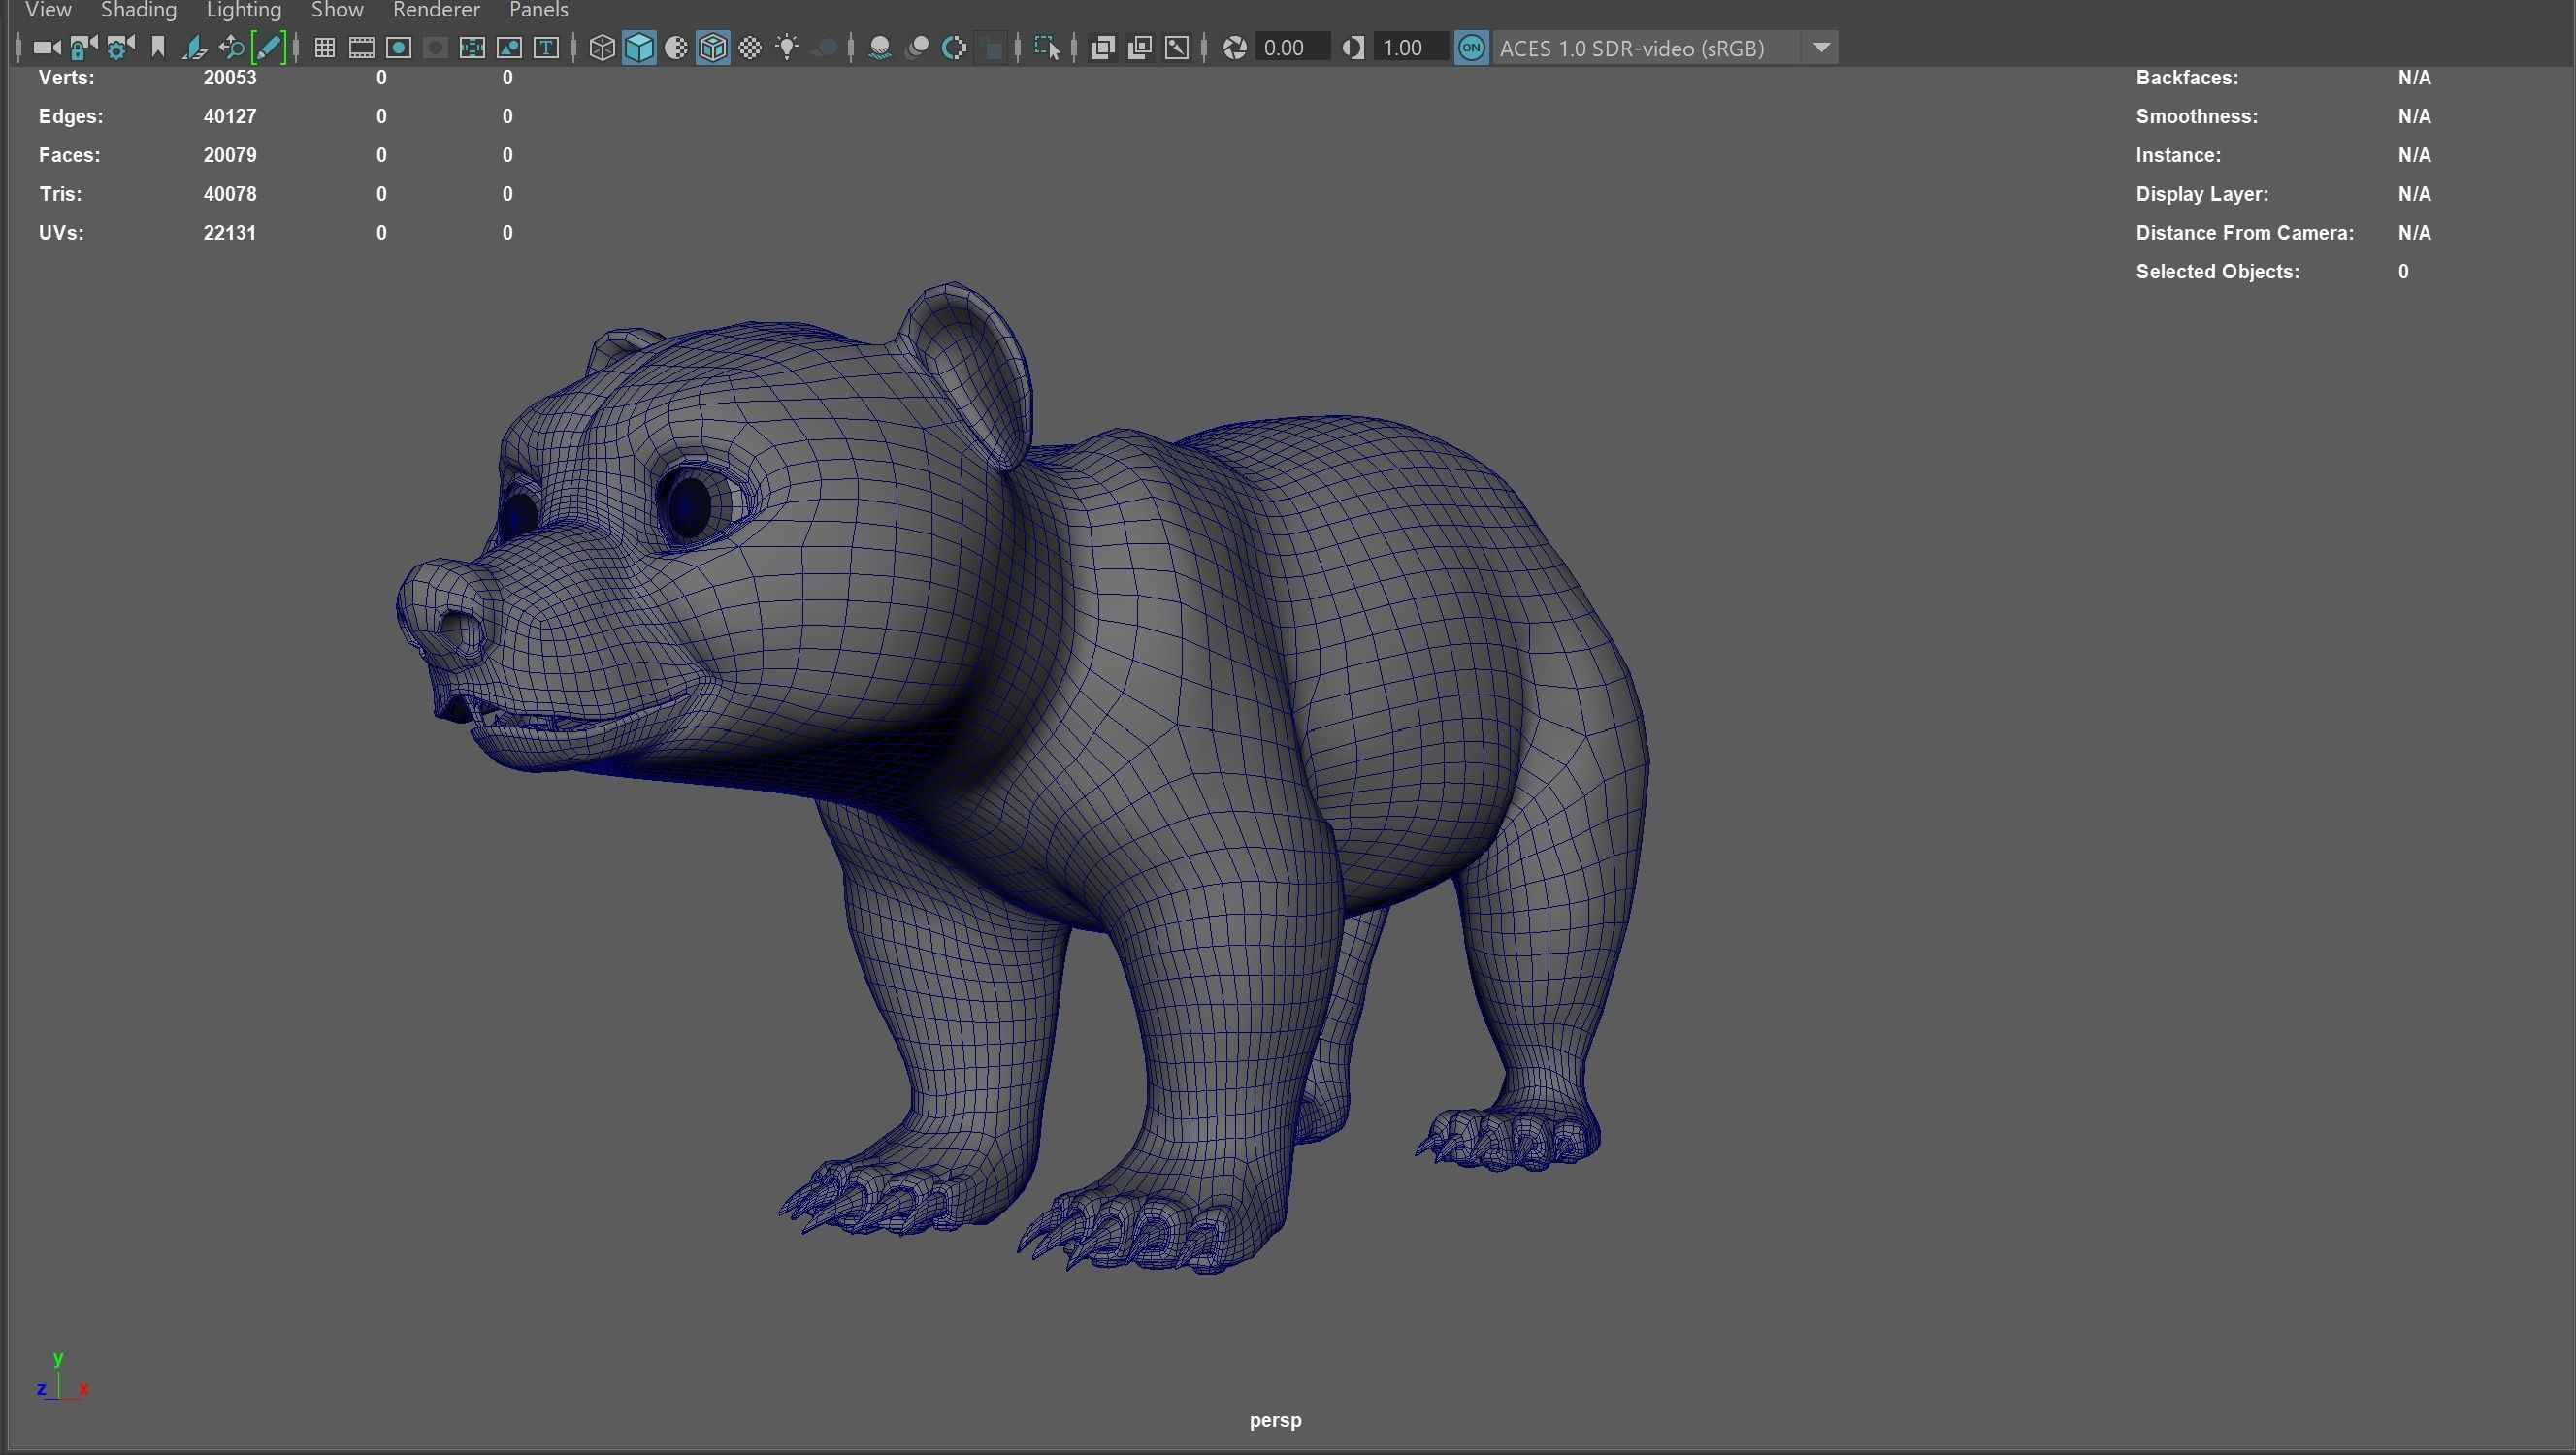Select the grease pencil tool
This screenshot has width=2576, height=1455.
270,47
